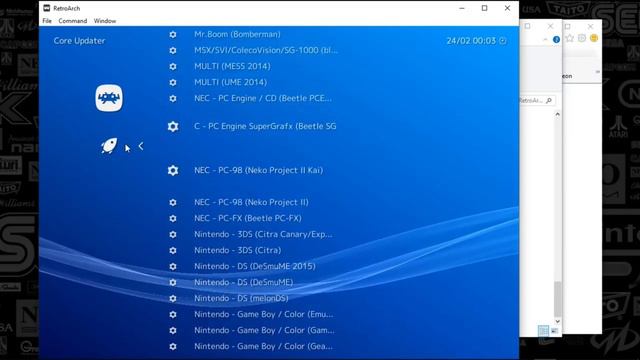640x360 pixels.
Task: Click the Core Updater title
Action: (x=79, y=41)
